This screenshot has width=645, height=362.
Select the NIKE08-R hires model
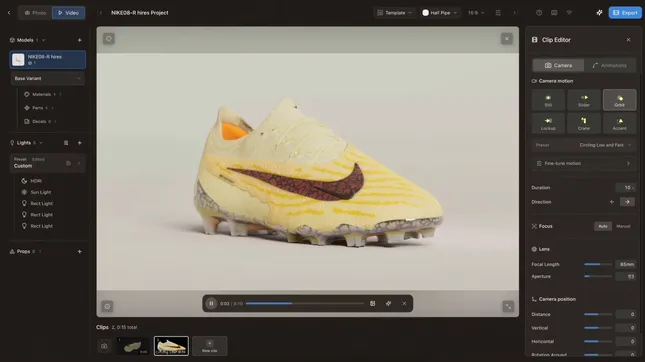coord(48,60)
